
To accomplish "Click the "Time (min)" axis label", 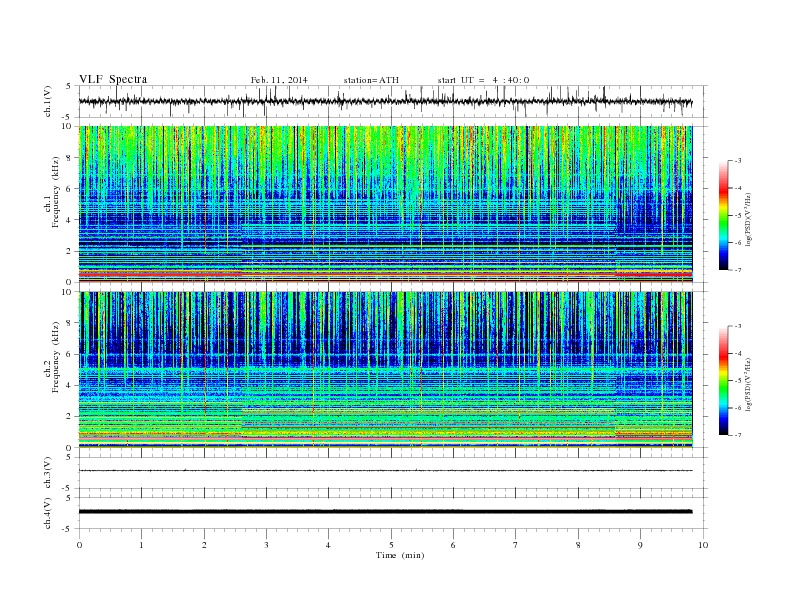I will point(400,555).
